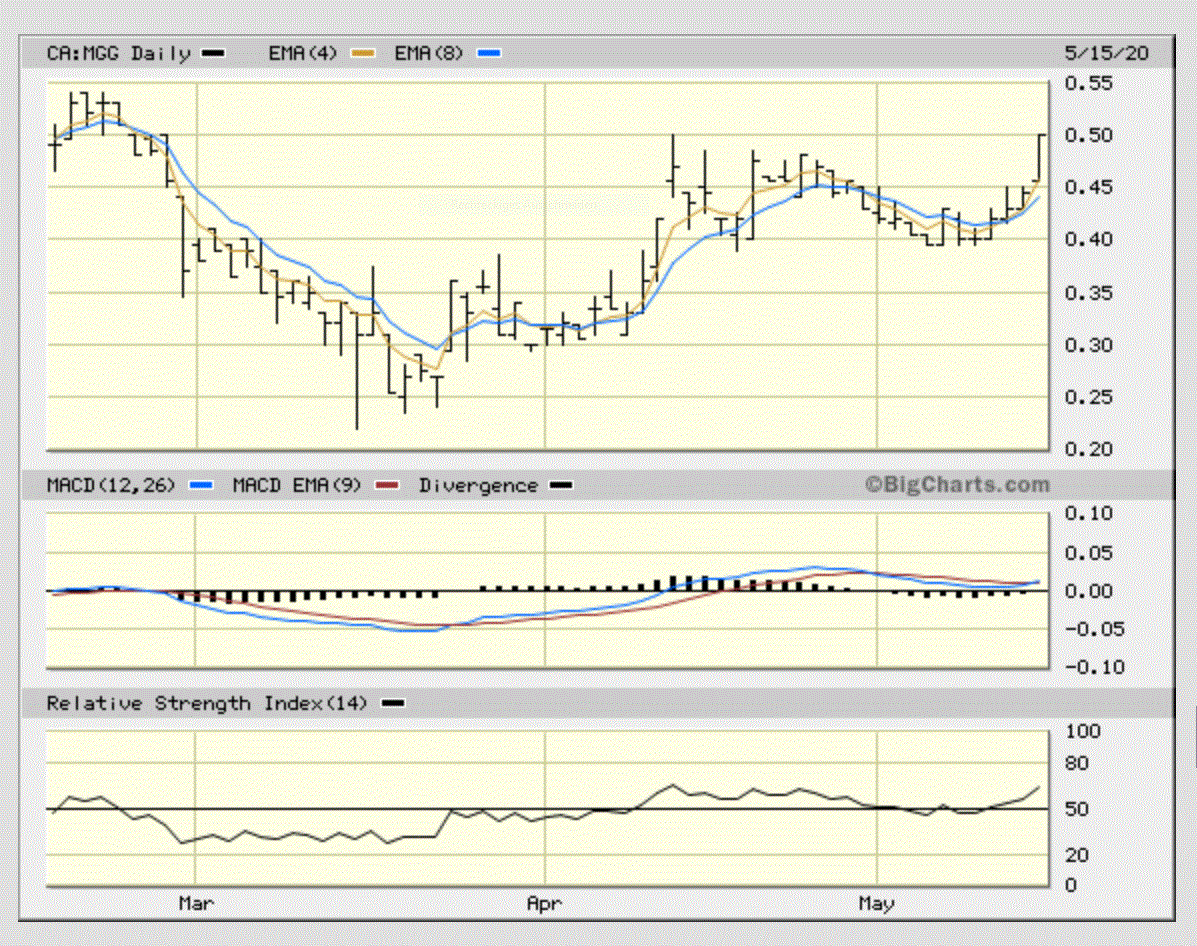Click the 0.55 price axis label
Image resolution: width=1197 pixels, height=946 pixels.
click(1087, 84)
